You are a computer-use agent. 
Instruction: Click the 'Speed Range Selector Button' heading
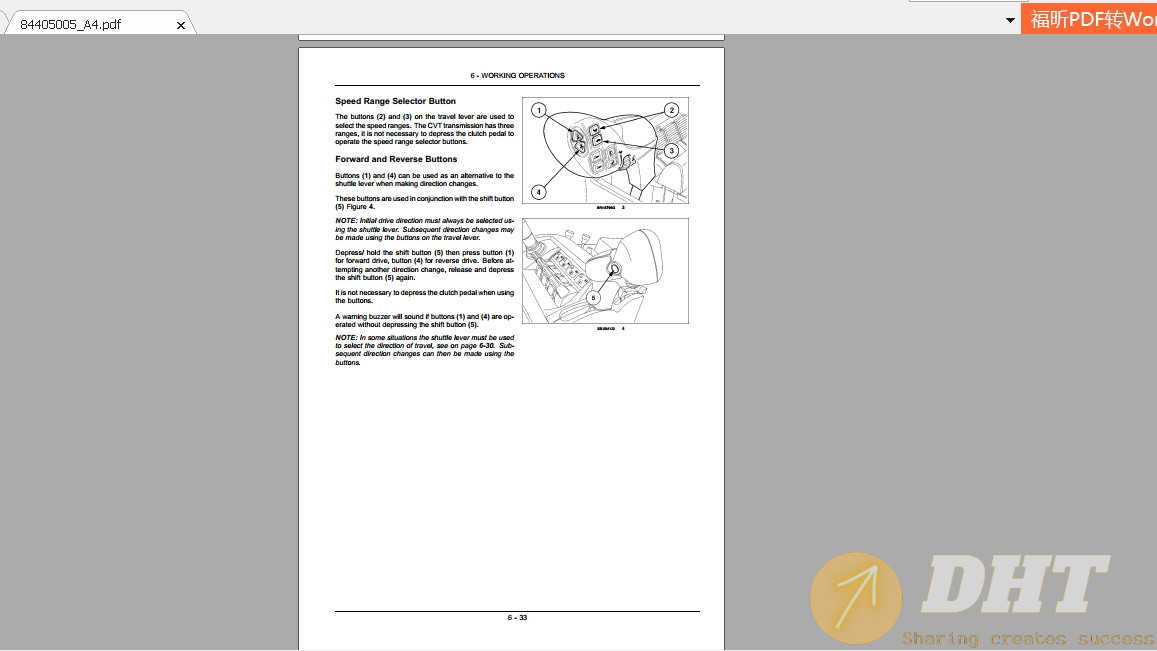click(x=396, y=101)
